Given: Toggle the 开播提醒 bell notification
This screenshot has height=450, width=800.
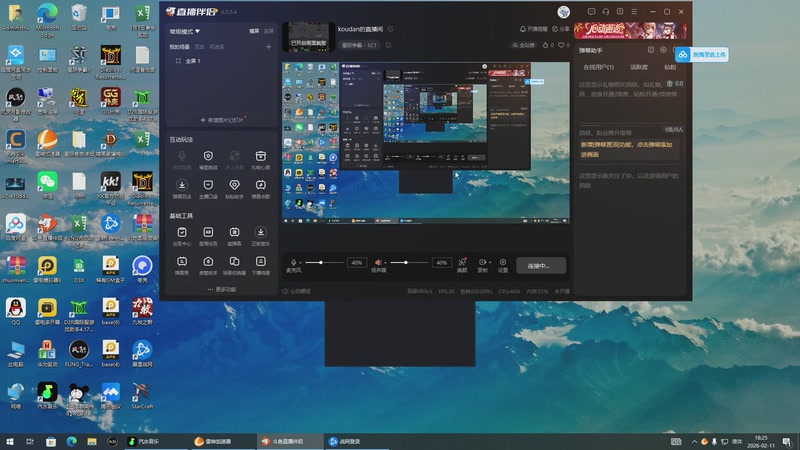Looking at the screenshot, I should coord(534,29).
